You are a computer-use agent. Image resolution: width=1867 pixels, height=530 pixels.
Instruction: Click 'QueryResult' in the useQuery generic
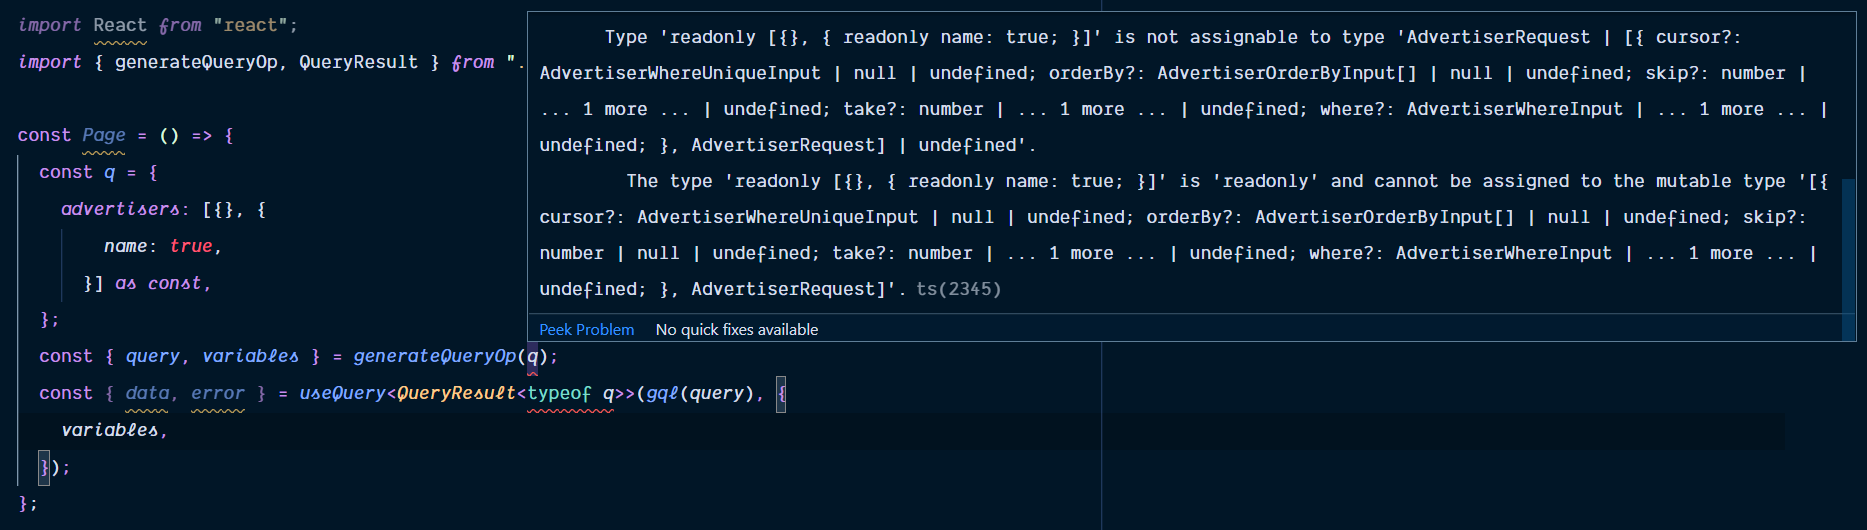click(x=456, y=393)
